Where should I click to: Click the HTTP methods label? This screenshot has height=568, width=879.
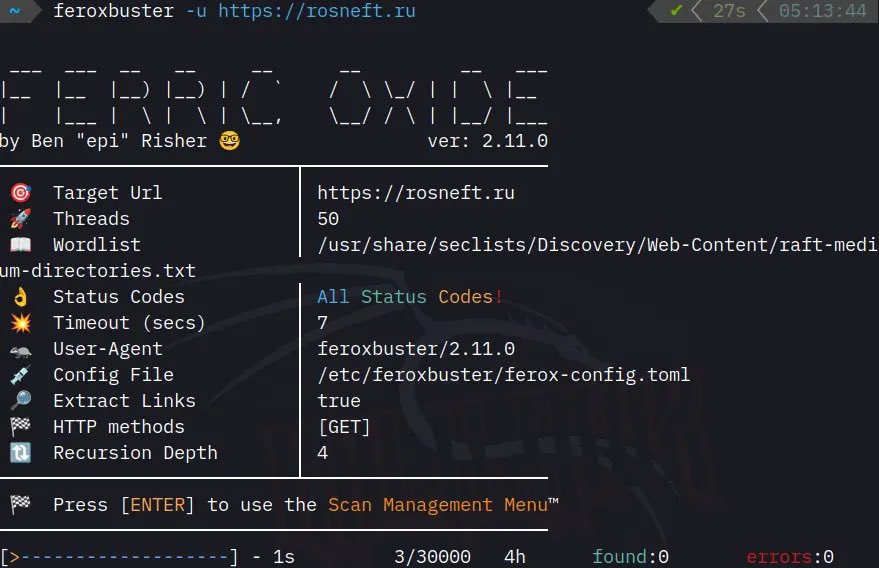click(119, 427)
